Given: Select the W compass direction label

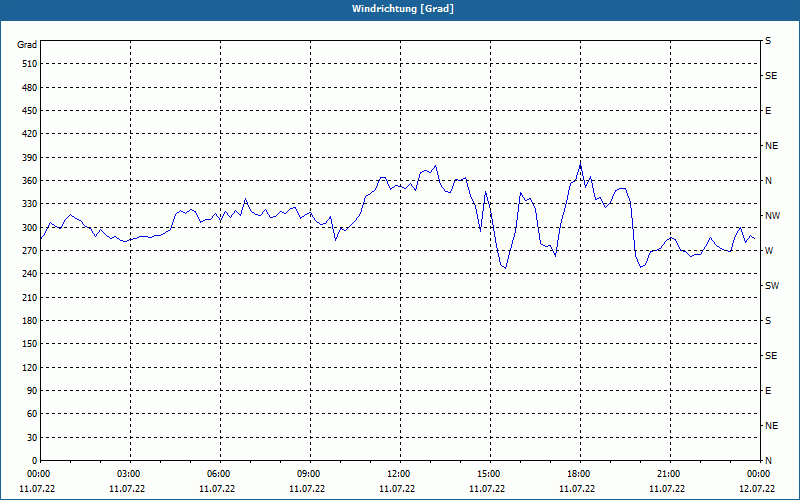Looking at the screenshot, I should pyautogui.click(x=769, y=251).
